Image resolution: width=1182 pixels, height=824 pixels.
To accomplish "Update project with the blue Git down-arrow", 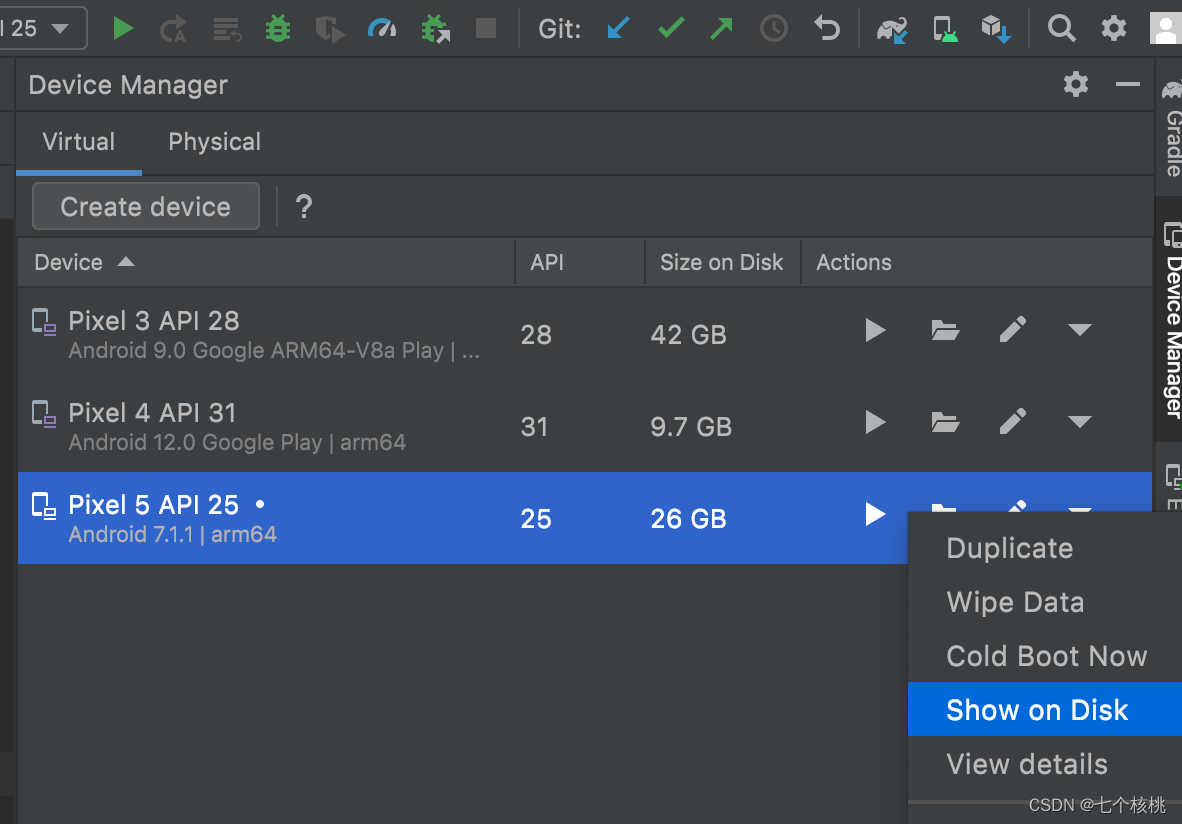I will [617, 28].
